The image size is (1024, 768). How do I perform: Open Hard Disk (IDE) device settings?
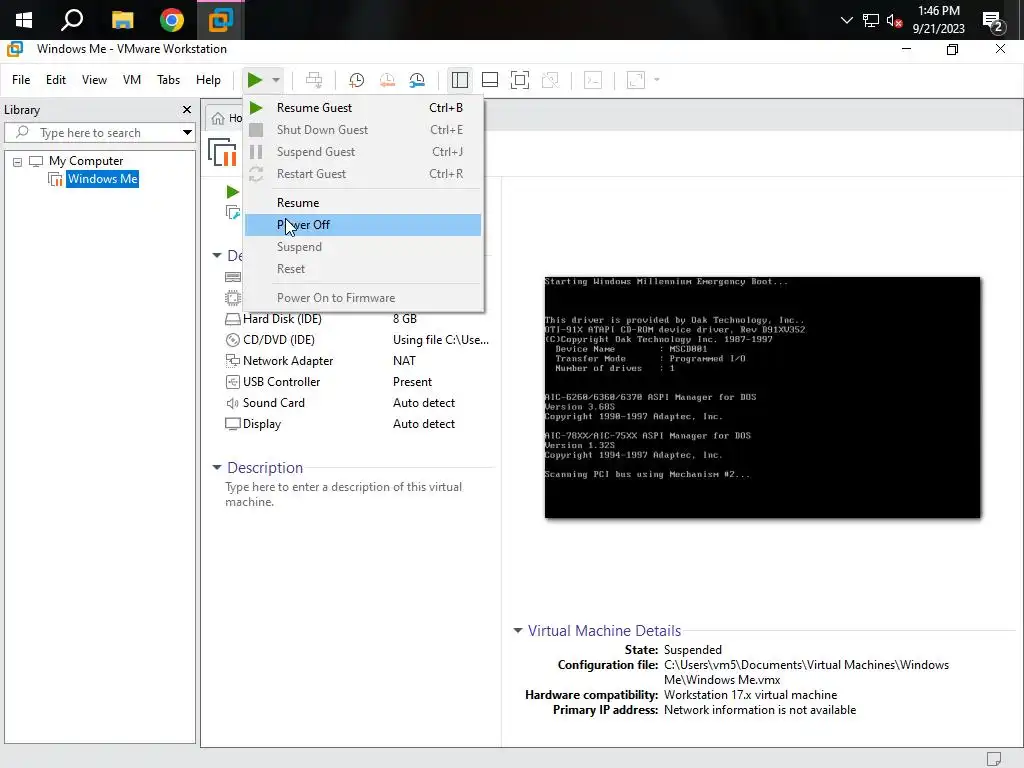282,319
